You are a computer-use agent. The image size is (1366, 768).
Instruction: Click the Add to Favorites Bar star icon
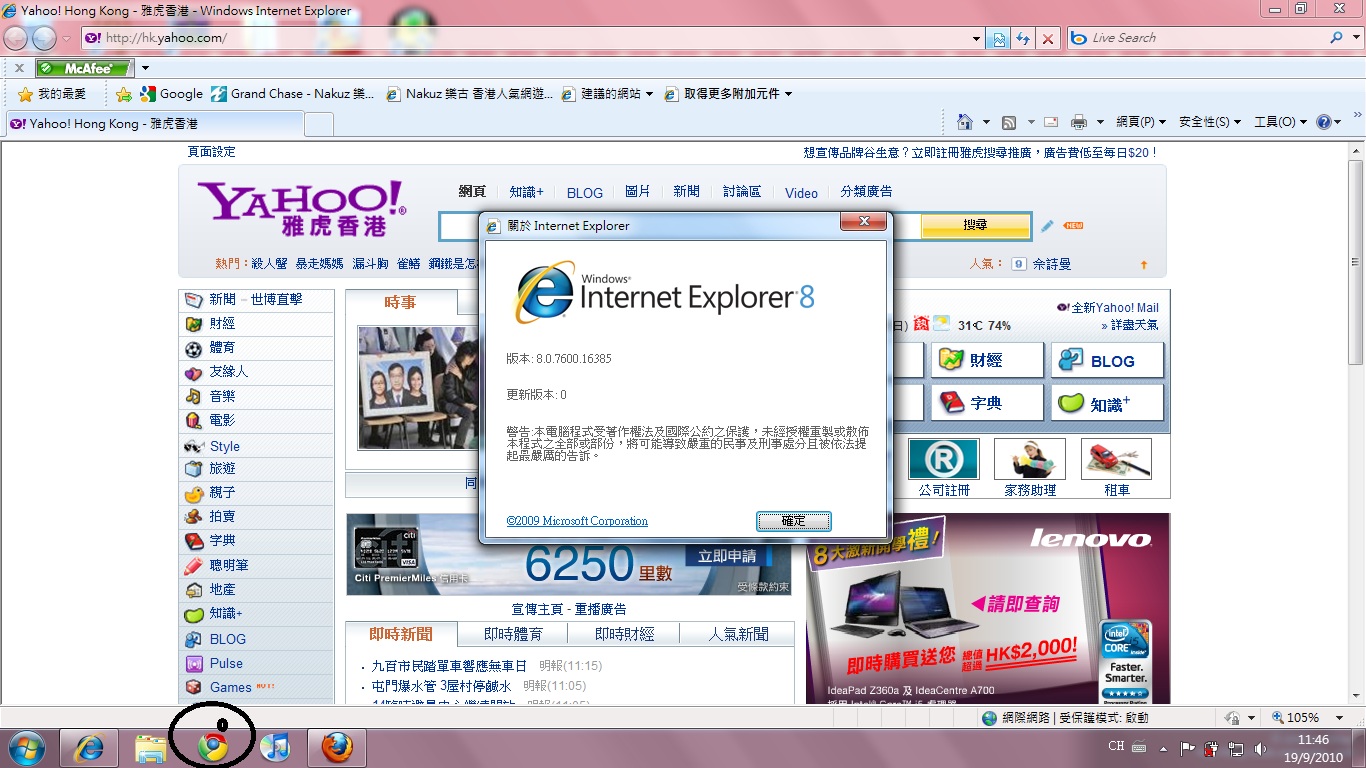(x=123, y=94)
